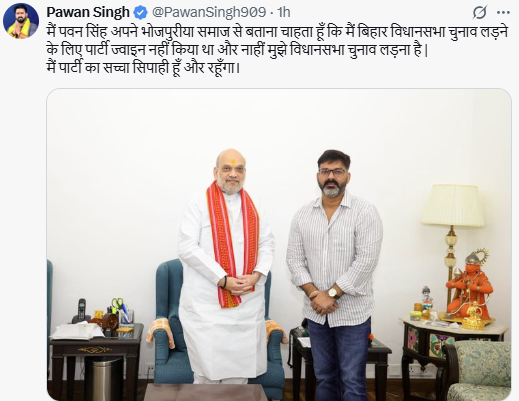Click the tweet line starting 'के लिए पार्टी'

click(237, 50)
